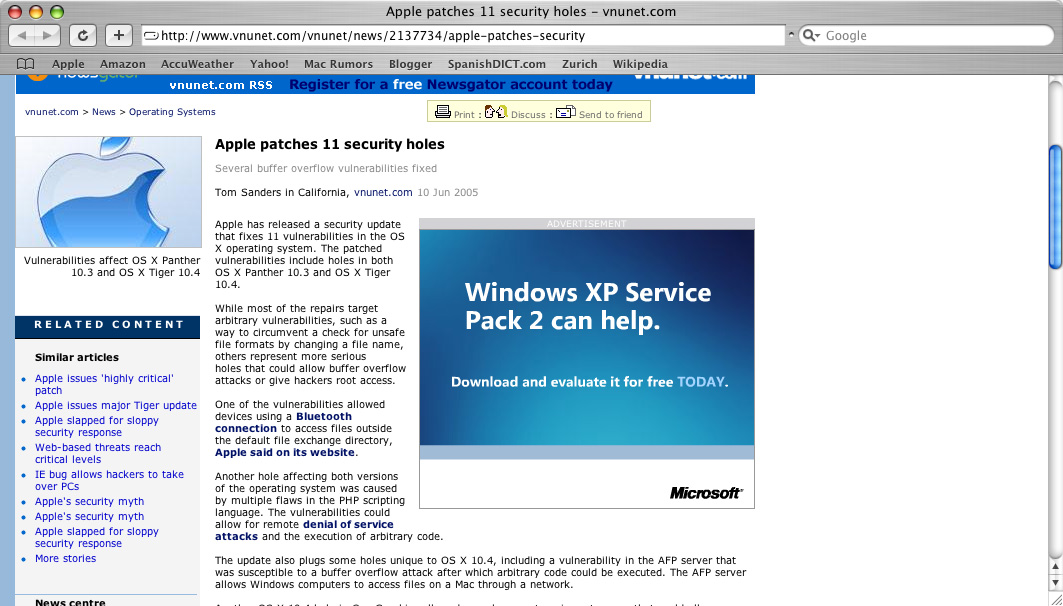Click the 'RELATED CONTENT' header
1063x606 pixels.
[x=108, y=325]
